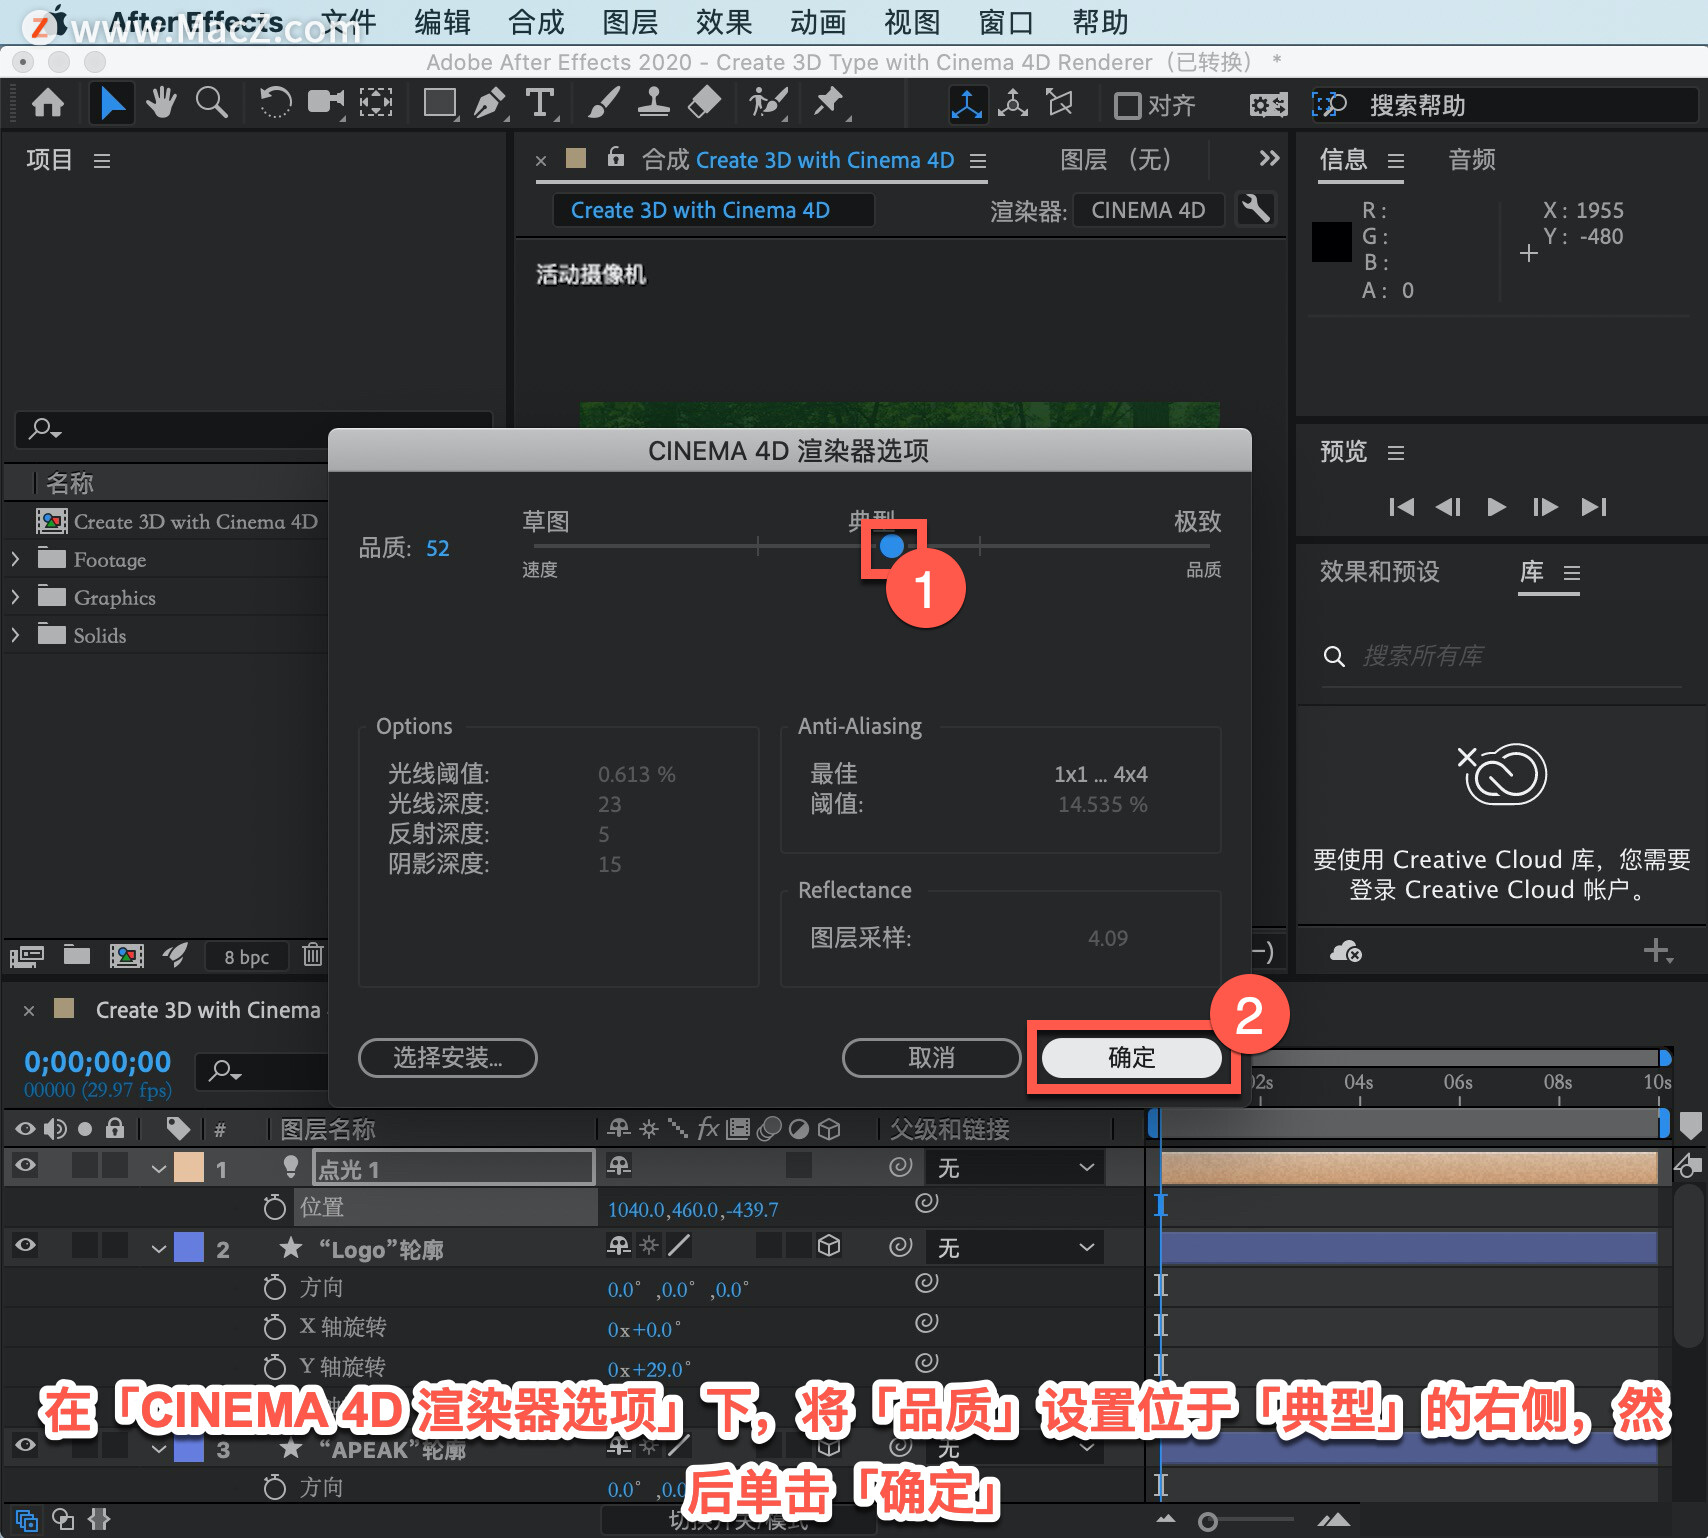The width and height of the screenshot is (1708, 1538).
Task: Select the Unified Camera tool
Action: click(x=325, y=103)
